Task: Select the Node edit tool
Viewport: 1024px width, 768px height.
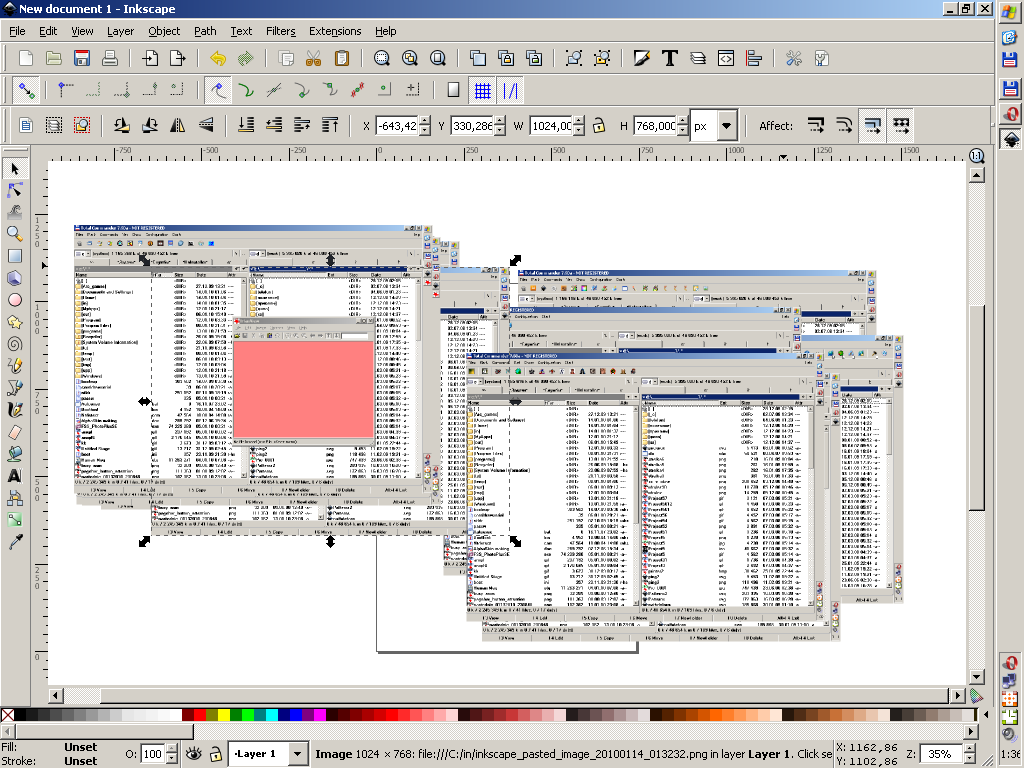Action: click(x=15, y=190)
